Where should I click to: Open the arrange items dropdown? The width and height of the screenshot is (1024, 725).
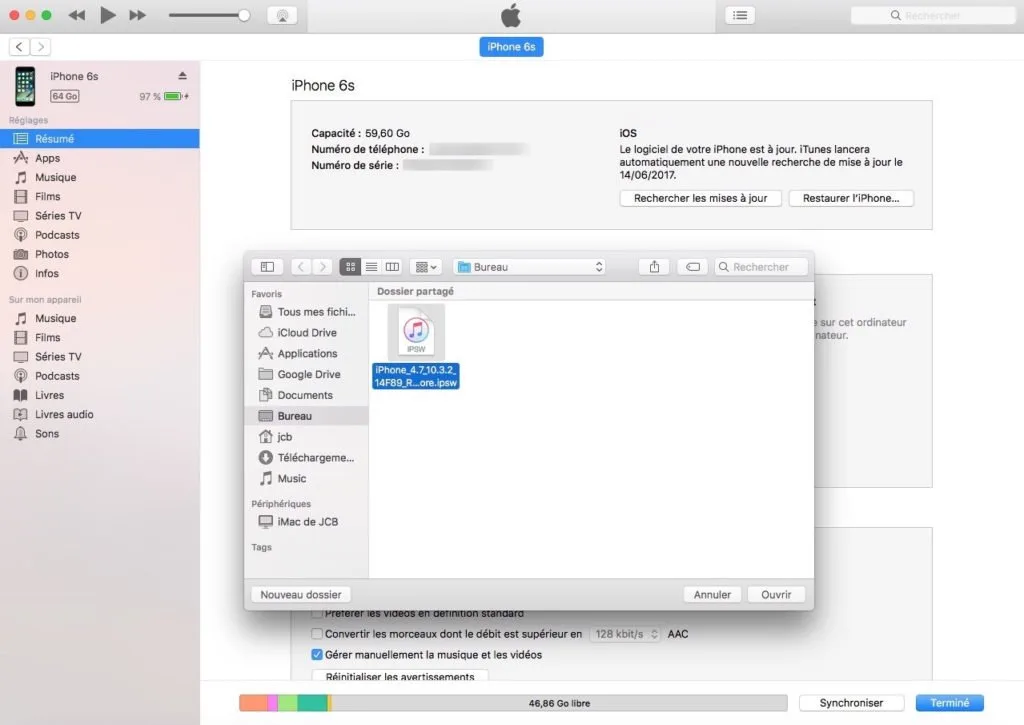tap(426, 266)
